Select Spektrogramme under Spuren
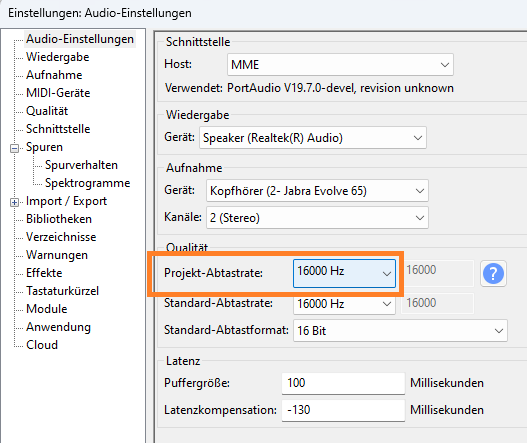527x443 pixels. pyautogui.click(x=87, y=183)
